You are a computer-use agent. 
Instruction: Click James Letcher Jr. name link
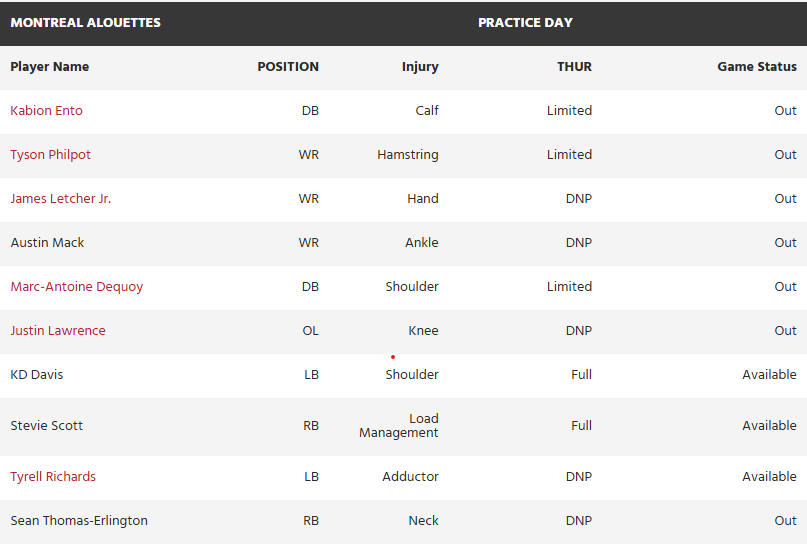[60, 199]
